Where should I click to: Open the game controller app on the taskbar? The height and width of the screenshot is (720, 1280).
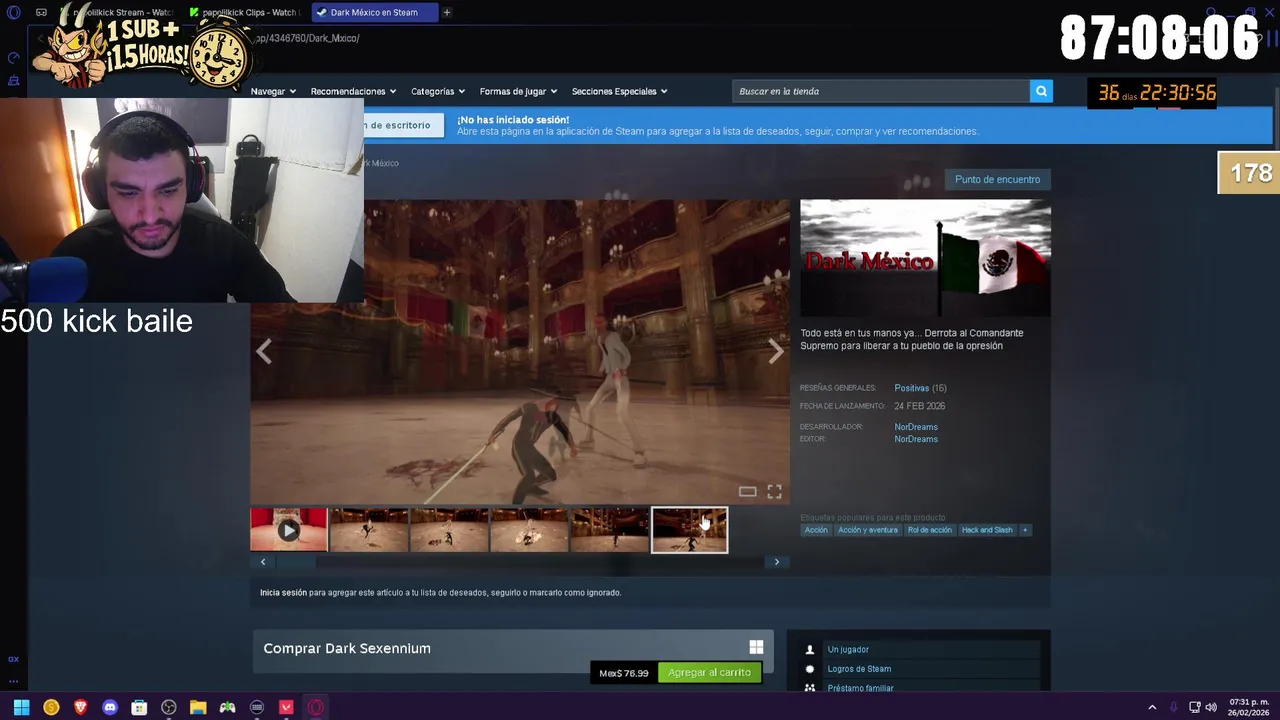(x=228, y=707)
